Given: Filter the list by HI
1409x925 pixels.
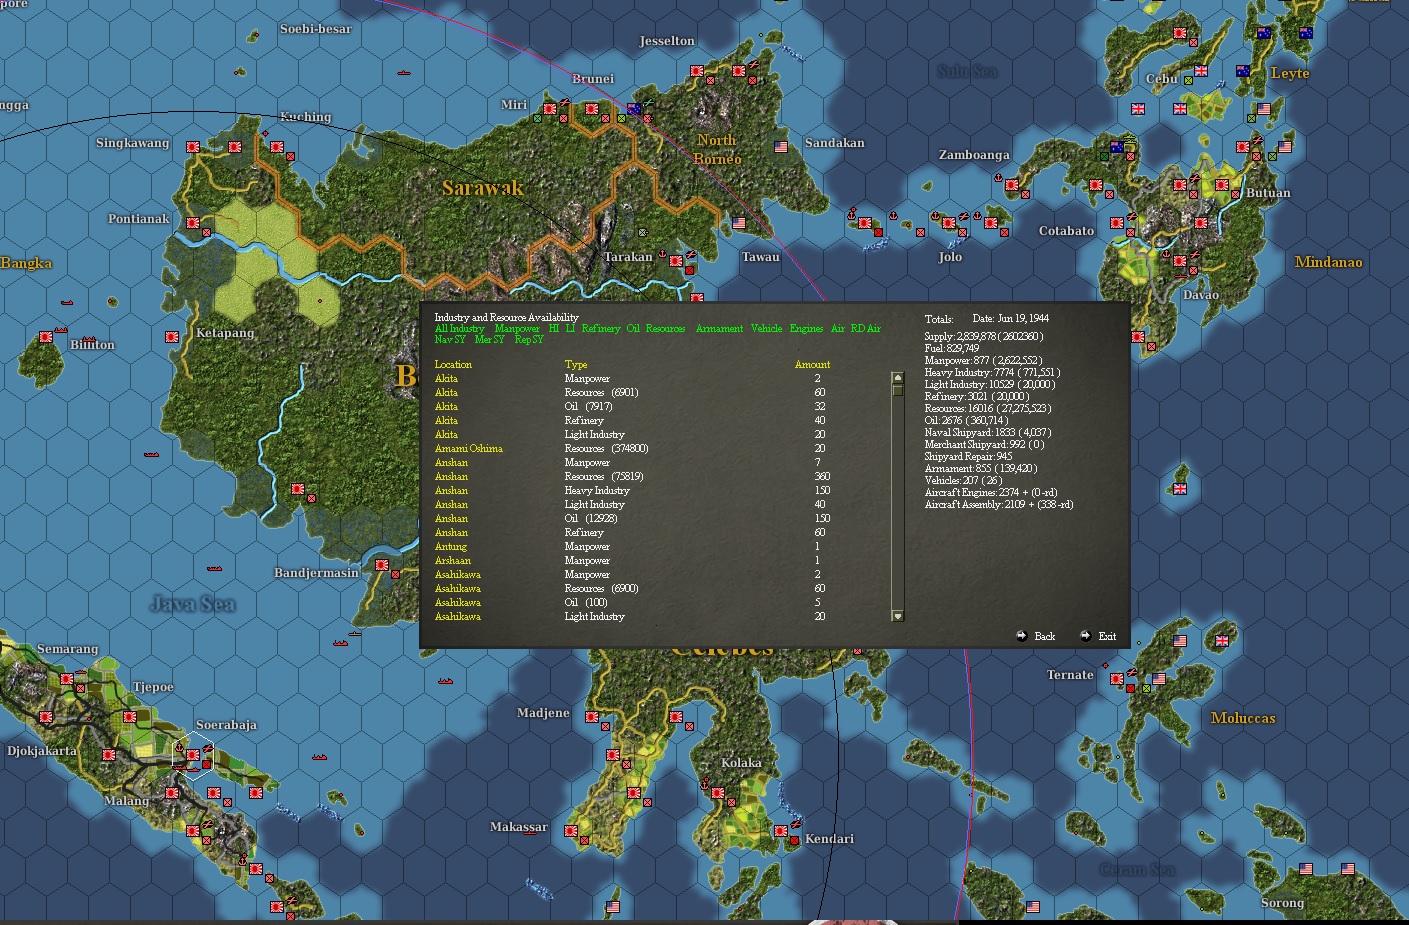Looking at the screenshot, I should coord(554,328).
